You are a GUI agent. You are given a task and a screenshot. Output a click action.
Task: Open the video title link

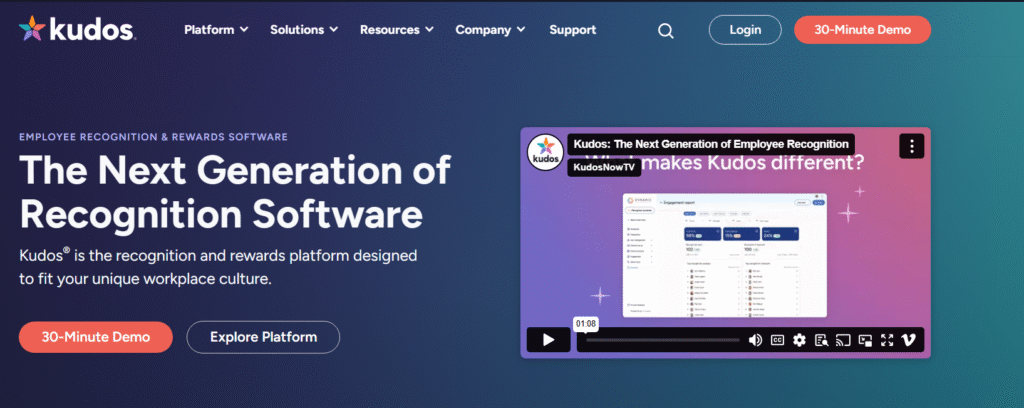(711, 144)
